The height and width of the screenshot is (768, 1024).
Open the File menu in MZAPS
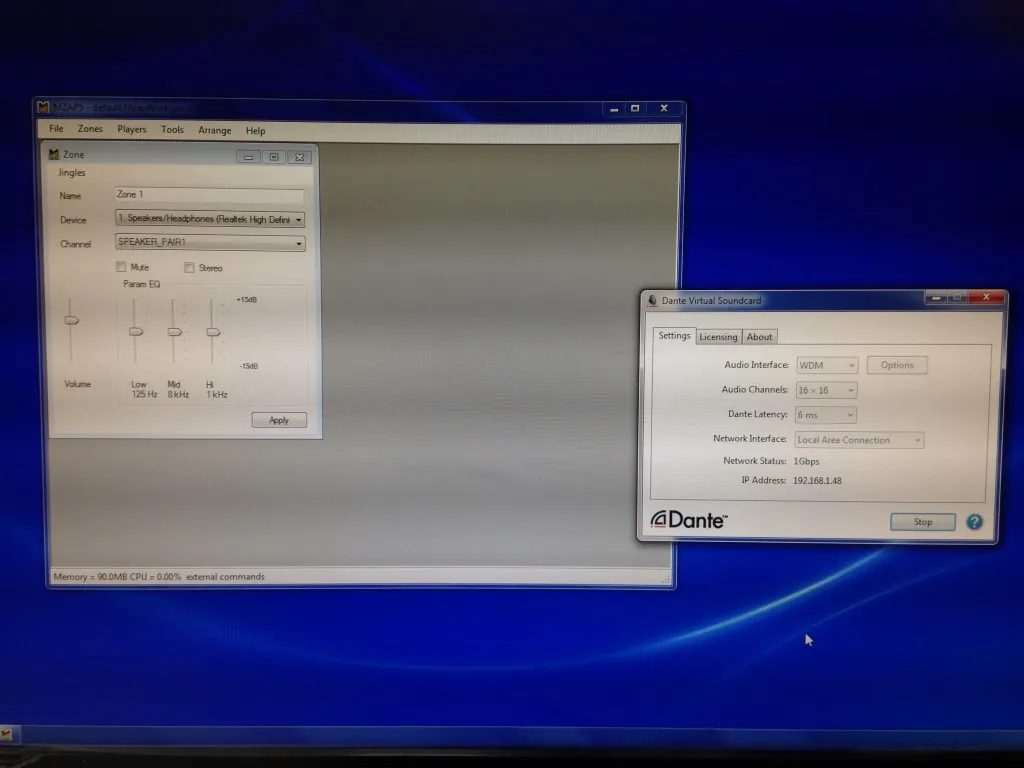point(56,129)
